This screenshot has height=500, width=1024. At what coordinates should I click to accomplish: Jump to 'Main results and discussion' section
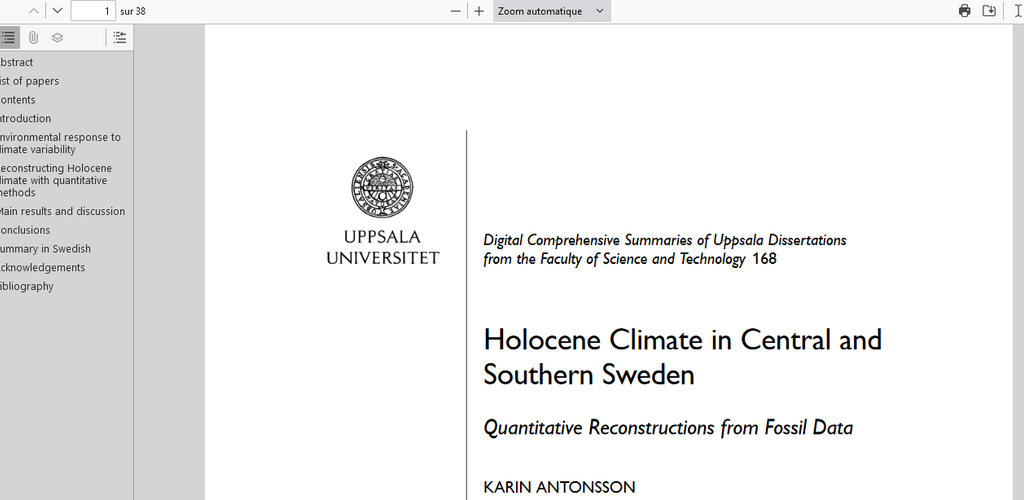(62, 211)
